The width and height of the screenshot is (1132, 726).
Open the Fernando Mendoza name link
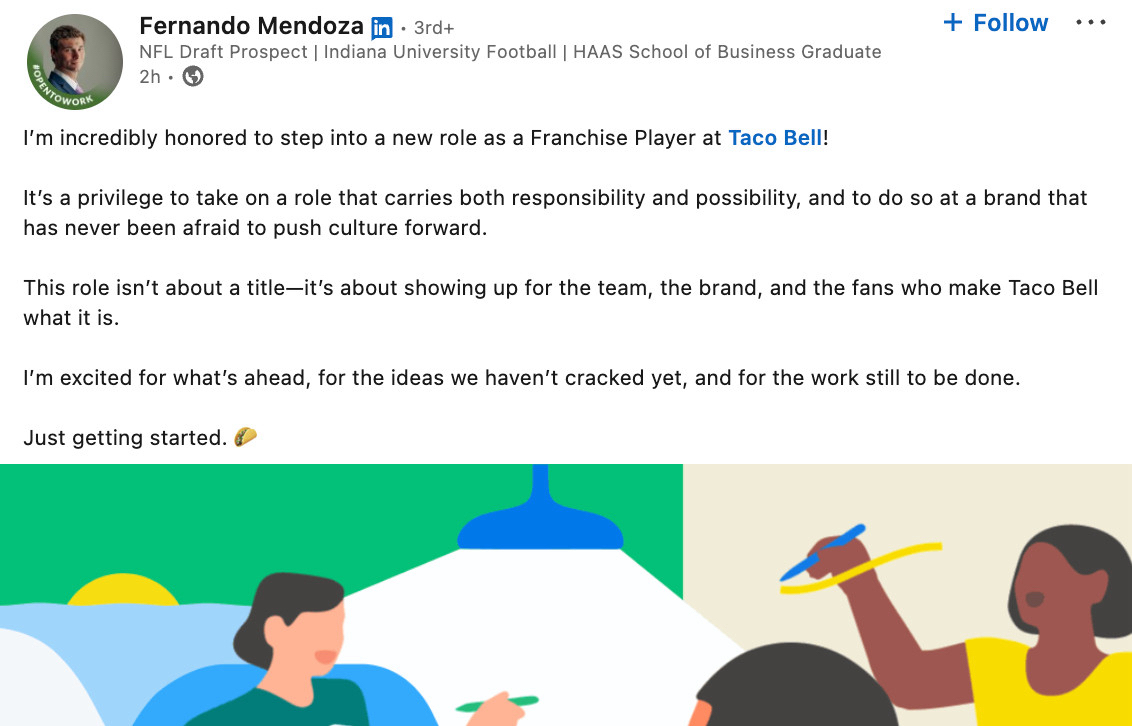[x=251, y=25]
